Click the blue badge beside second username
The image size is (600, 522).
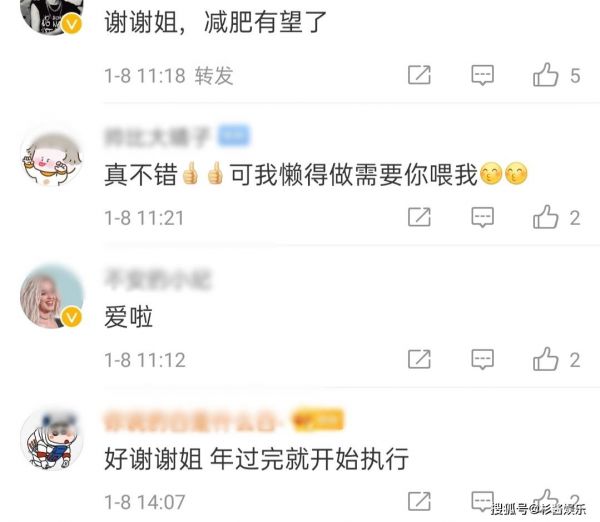tap(234, 136)
